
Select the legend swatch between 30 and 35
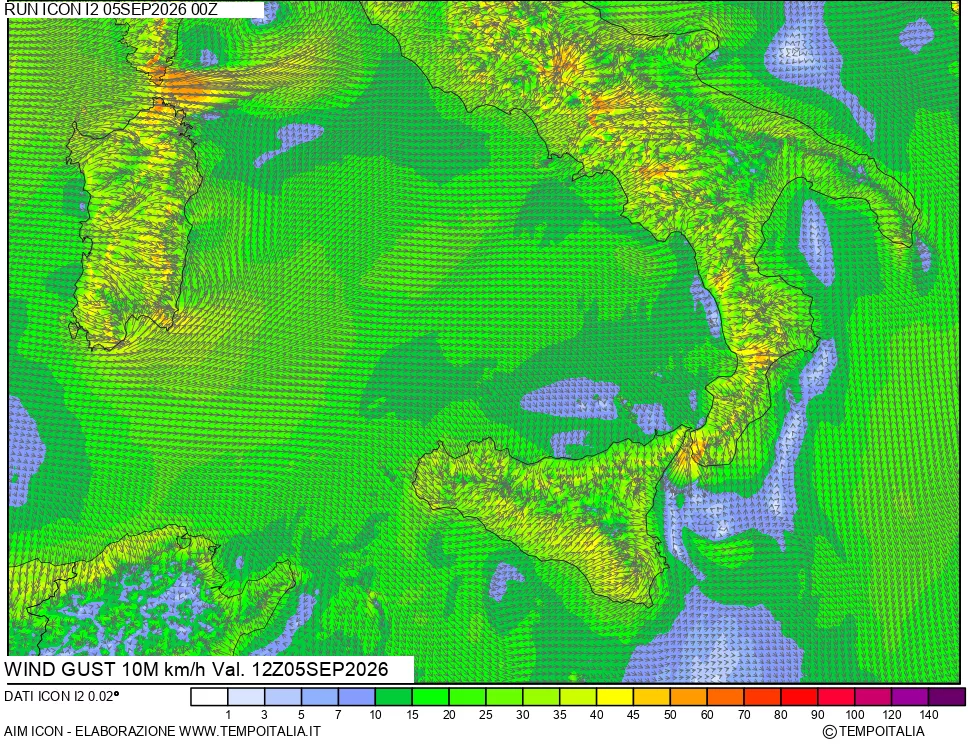[x=541, y=697]
